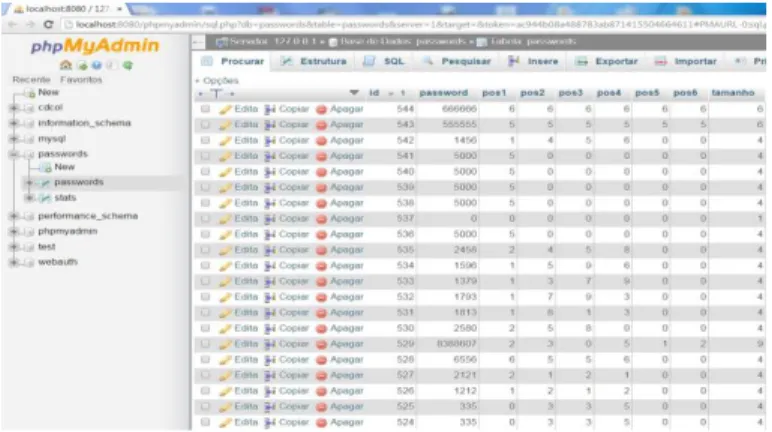Click the pencil Edita icon in row 524
The width and height of the screenshot is (772, 432).
click(225, 423)
